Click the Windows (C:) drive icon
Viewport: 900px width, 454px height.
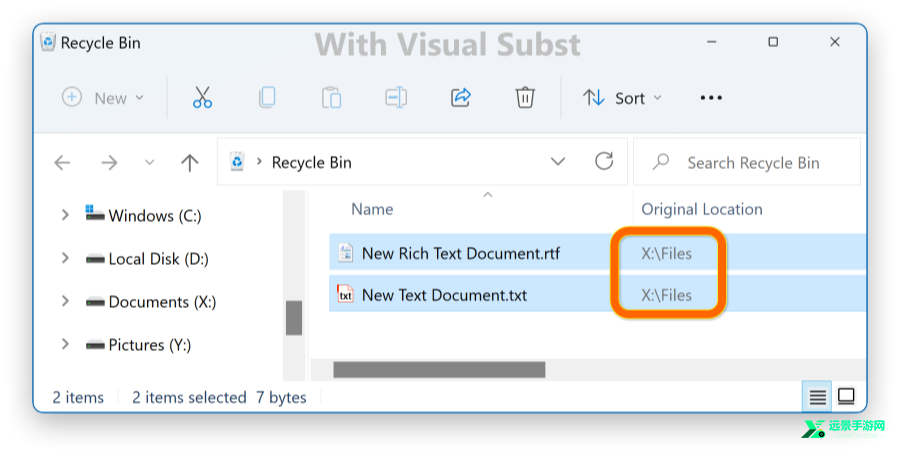95,213
